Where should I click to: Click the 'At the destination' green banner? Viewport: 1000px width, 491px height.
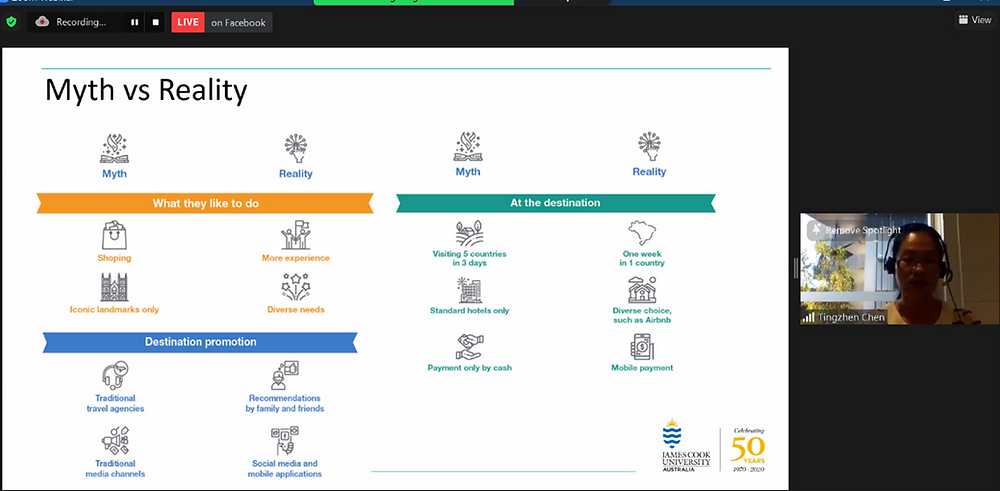(x=555, y=203)
